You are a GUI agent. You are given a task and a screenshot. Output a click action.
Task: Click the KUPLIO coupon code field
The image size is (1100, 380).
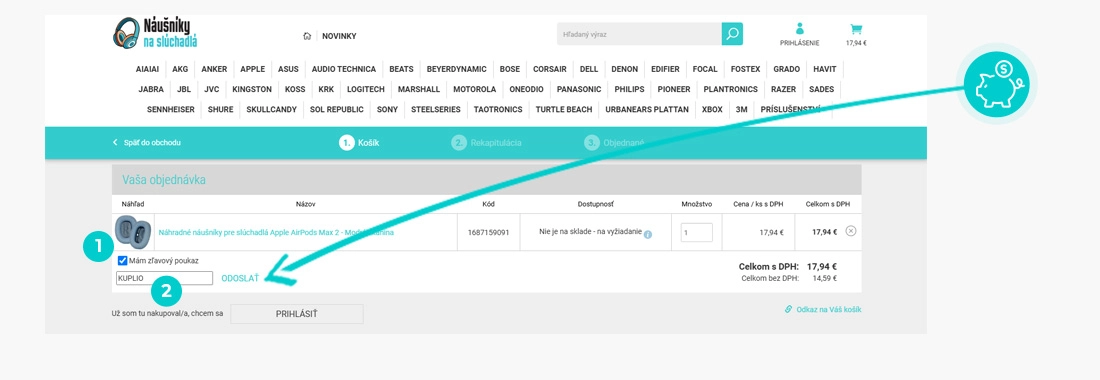[164, 278]
